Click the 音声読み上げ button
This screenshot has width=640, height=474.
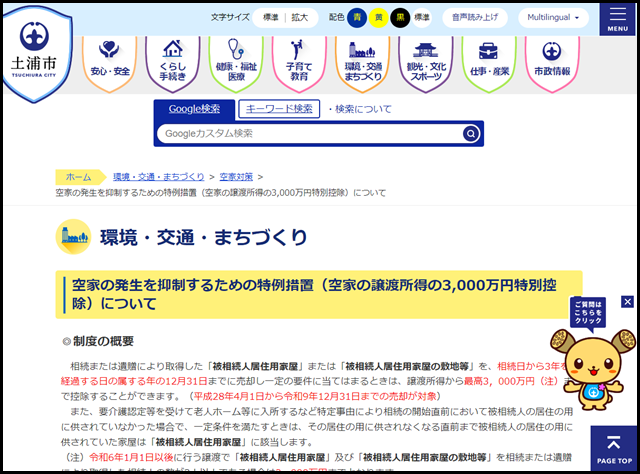[475, 18]
